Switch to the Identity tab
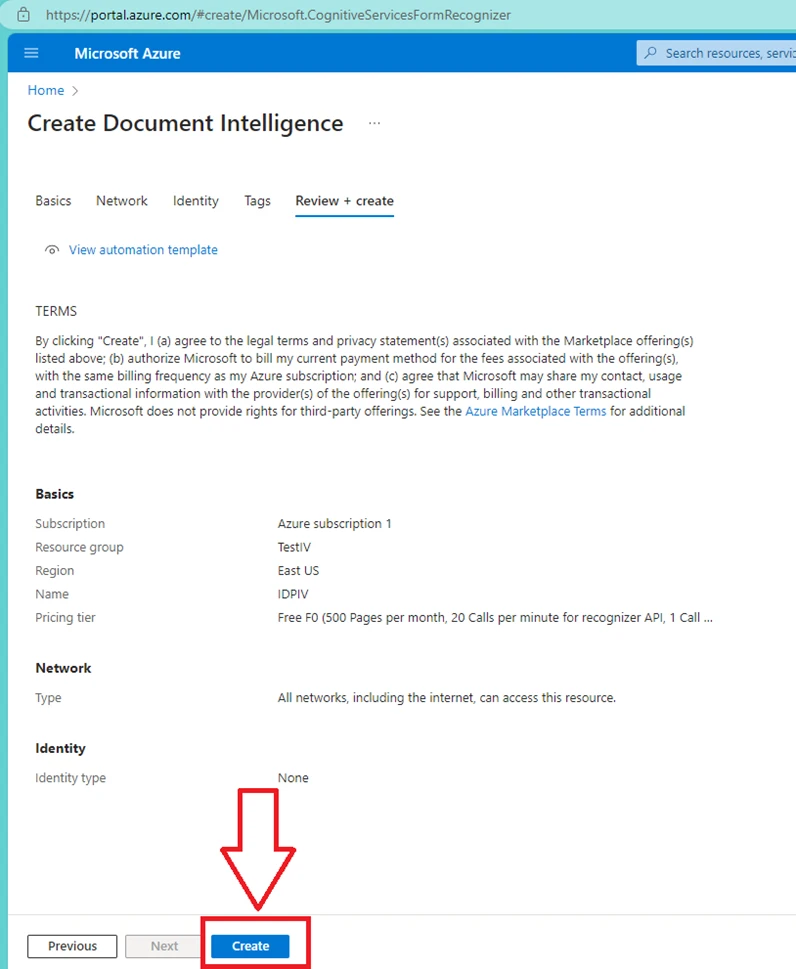The image size is (796, 969). click(x=196, y=201)
